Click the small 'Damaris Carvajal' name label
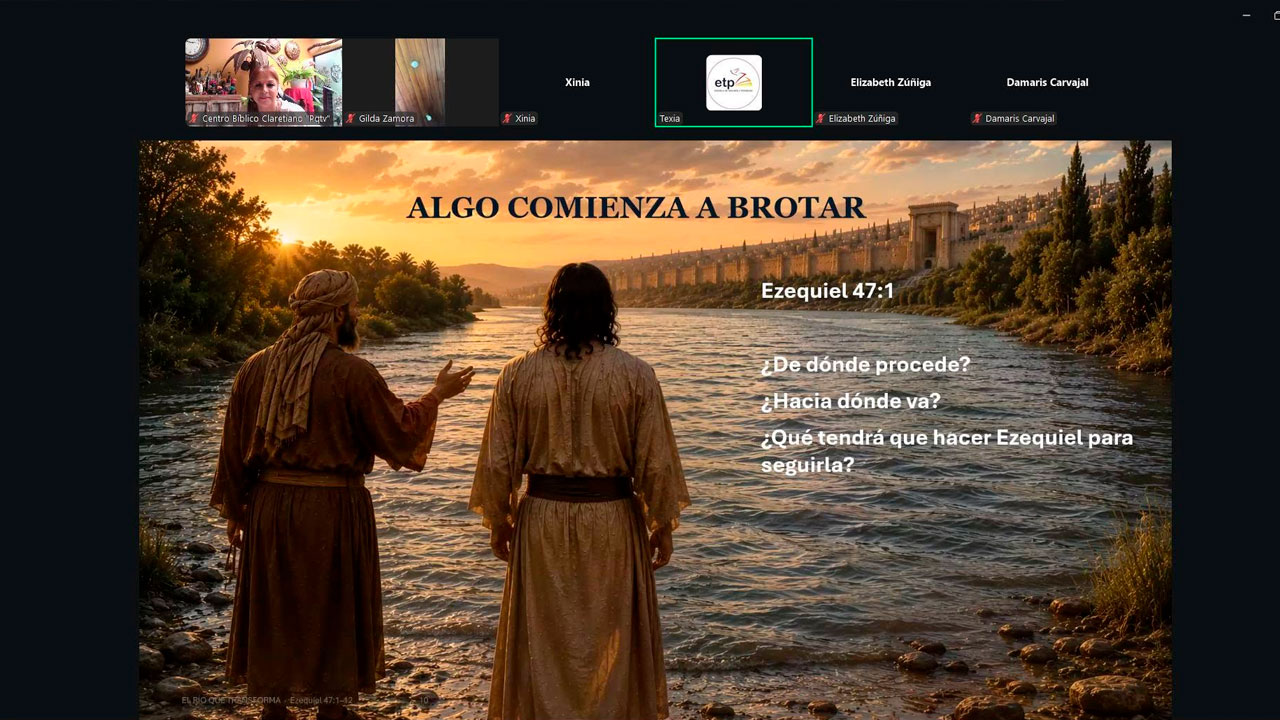The height and width of the screenshot is (720, 1280). pos(1020,119)
